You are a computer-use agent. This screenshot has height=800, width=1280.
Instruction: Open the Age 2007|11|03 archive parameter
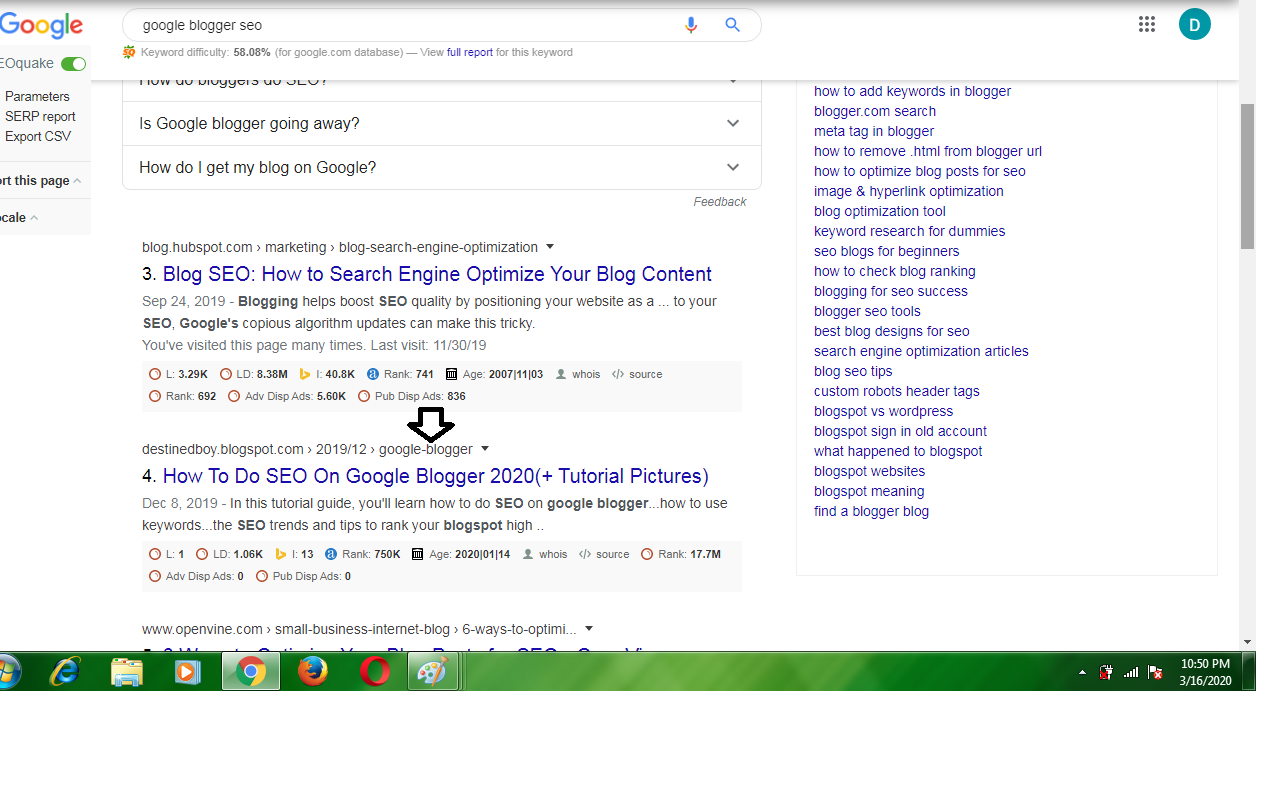[x=494, y=374]
